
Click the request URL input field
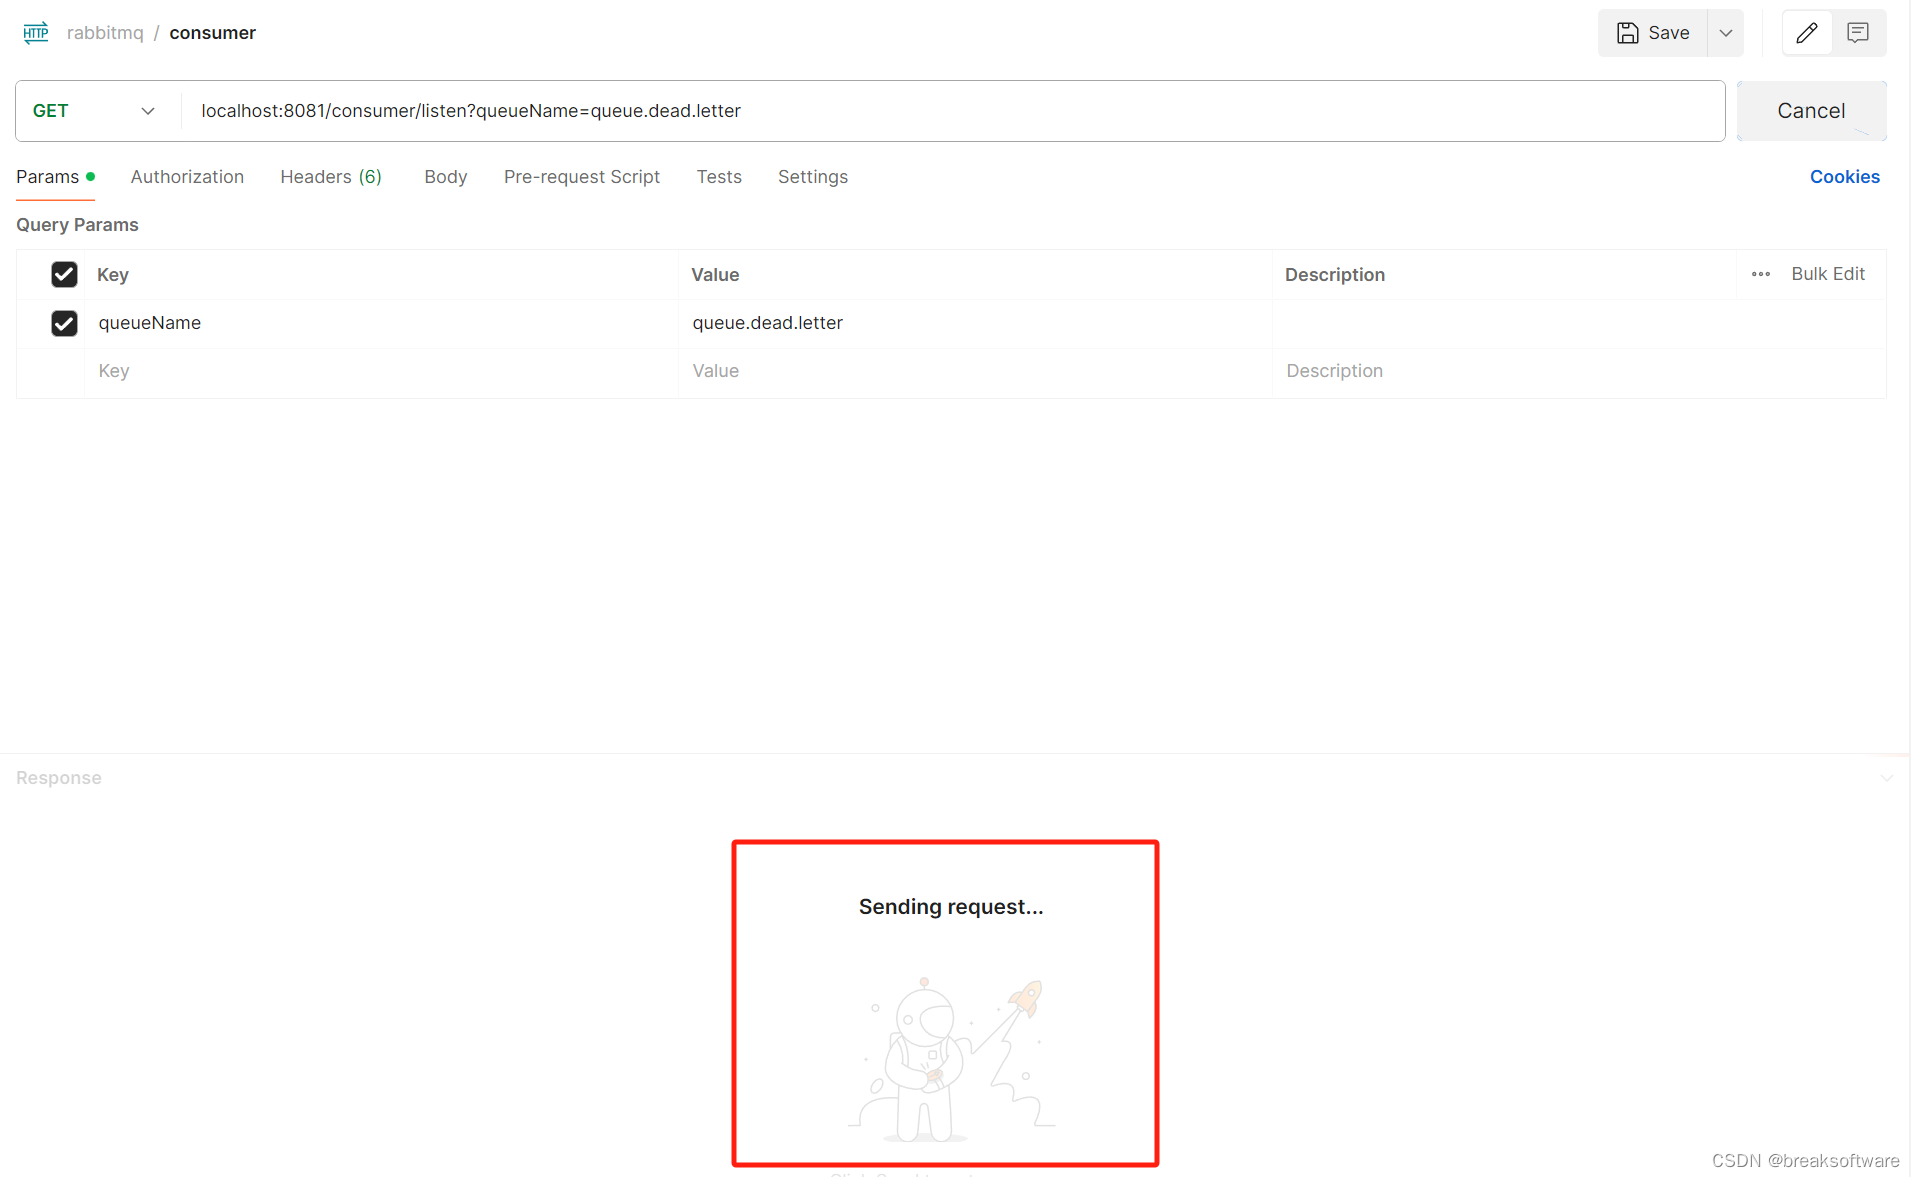pyautogui.click(x=952, y=111)
